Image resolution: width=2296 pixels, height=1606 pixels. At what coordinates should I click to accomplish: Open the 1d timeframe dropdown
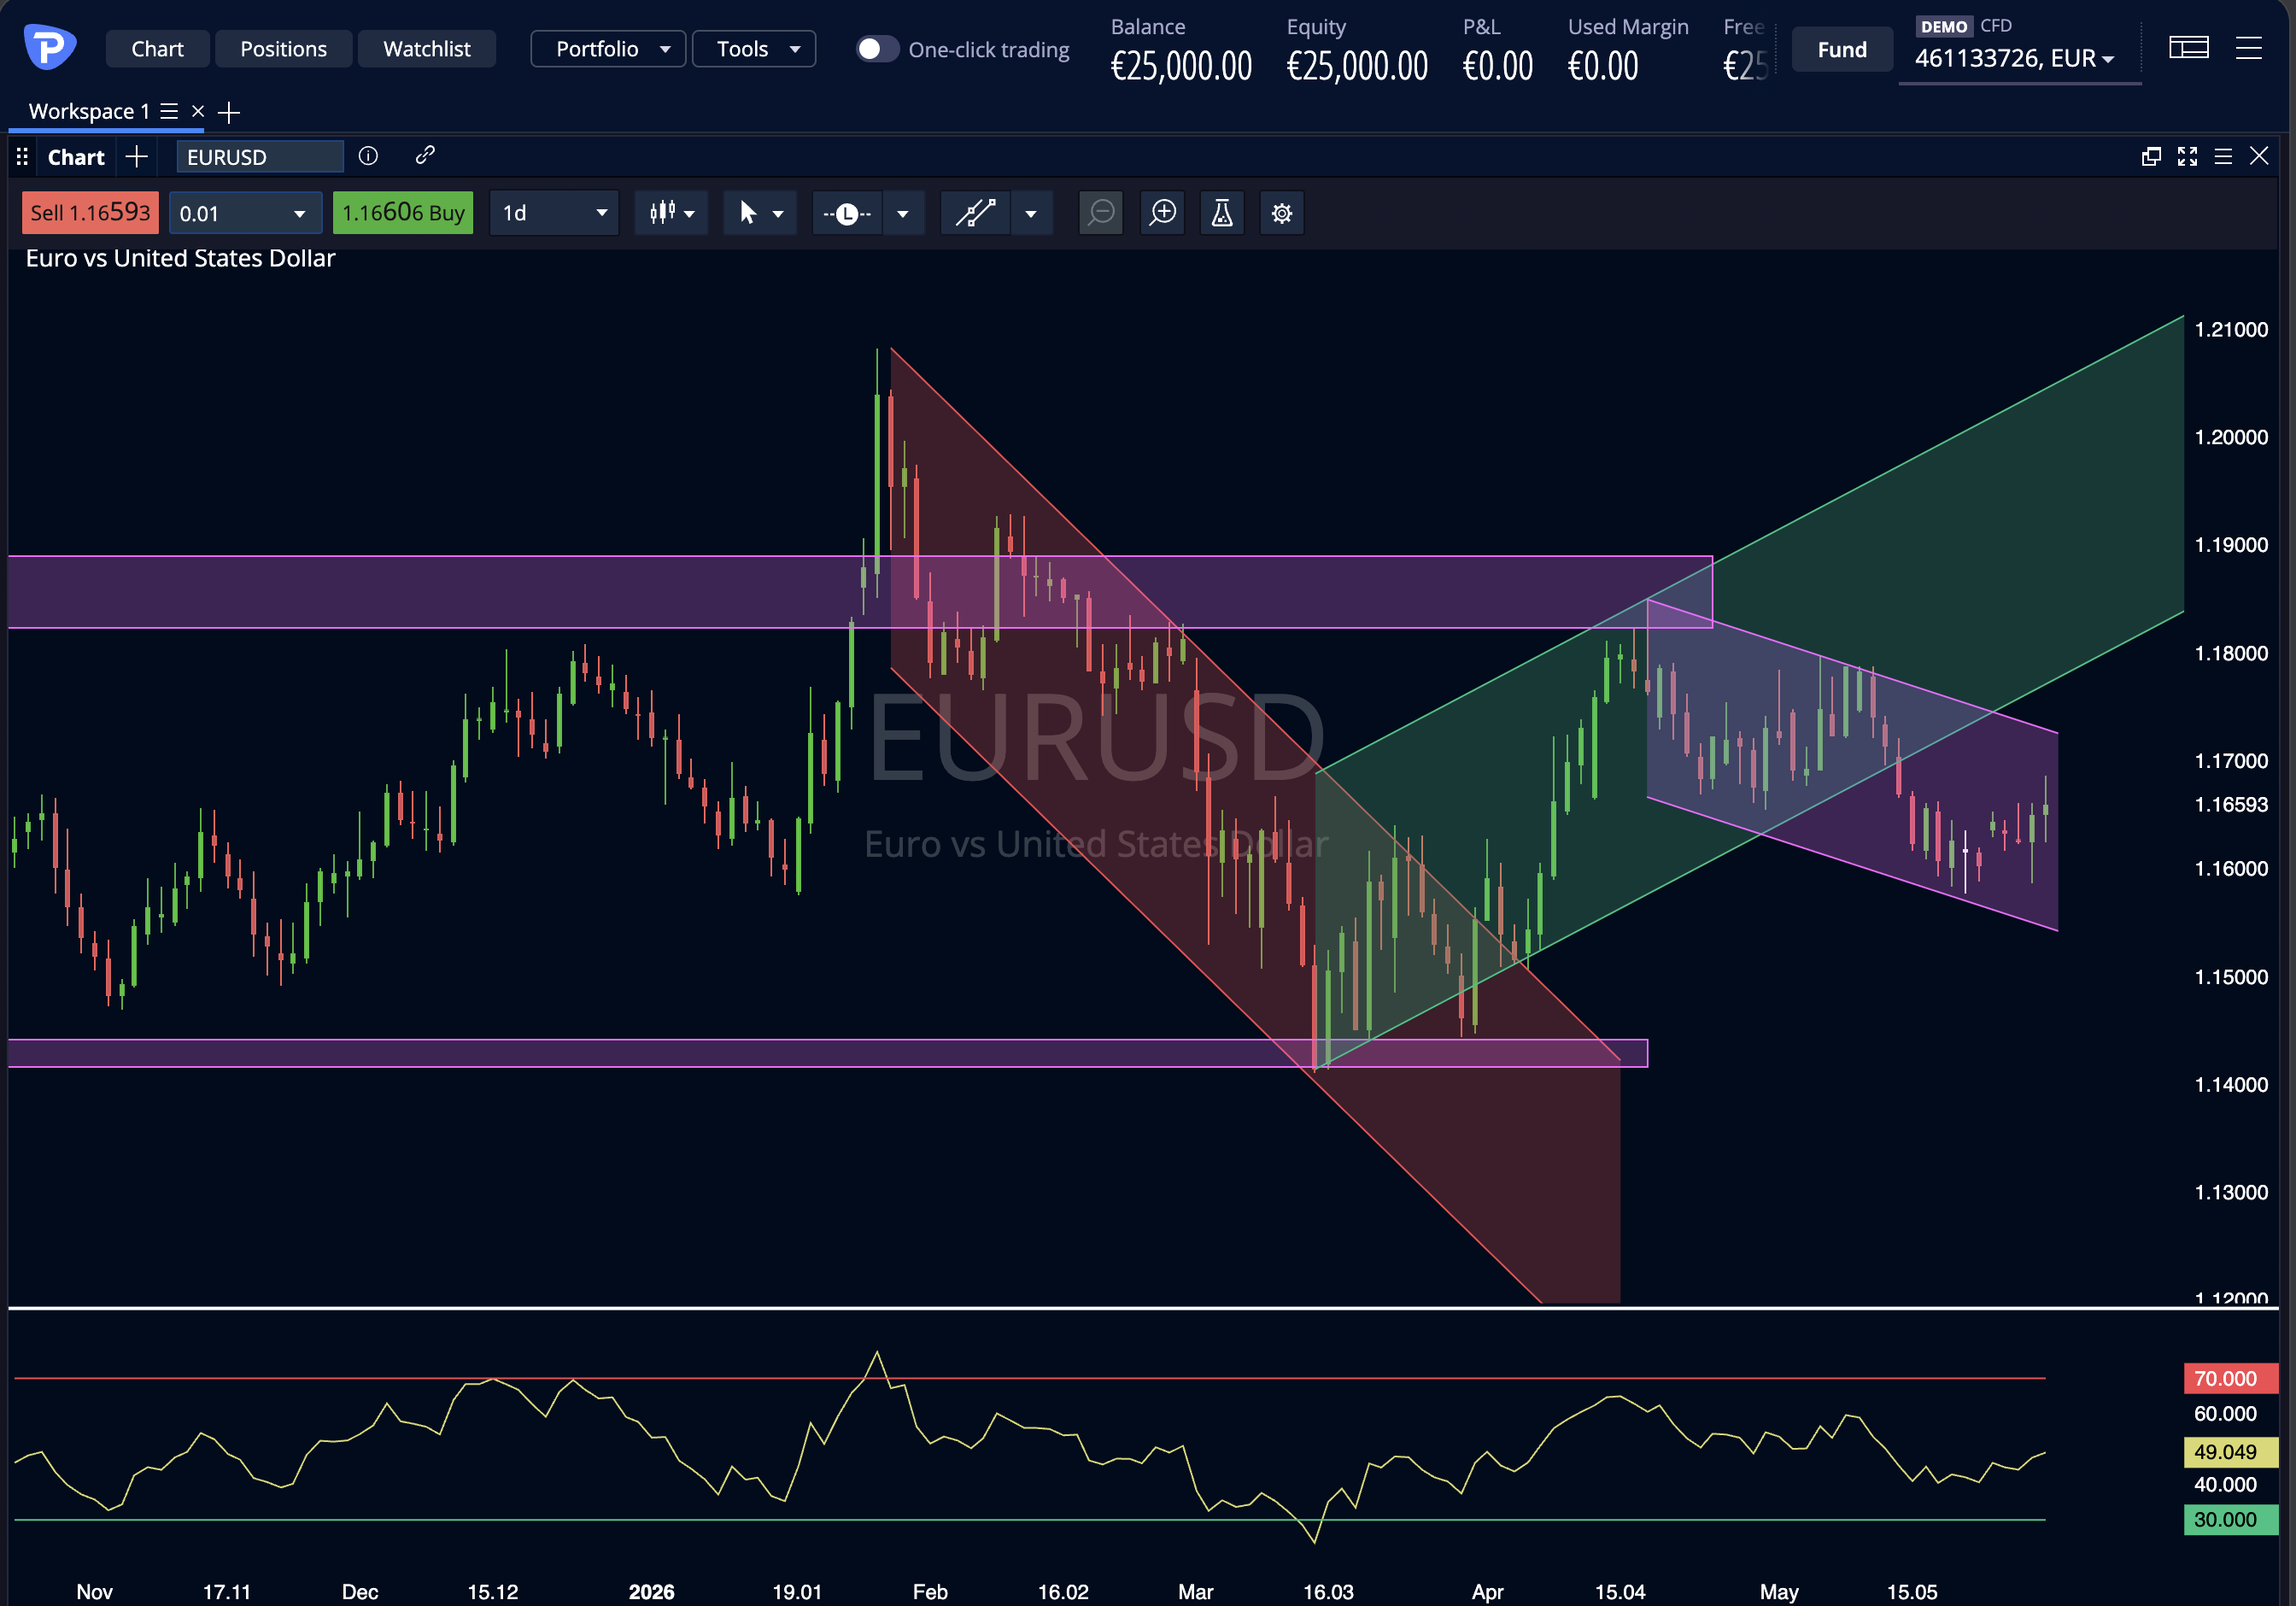pos(554,213)
